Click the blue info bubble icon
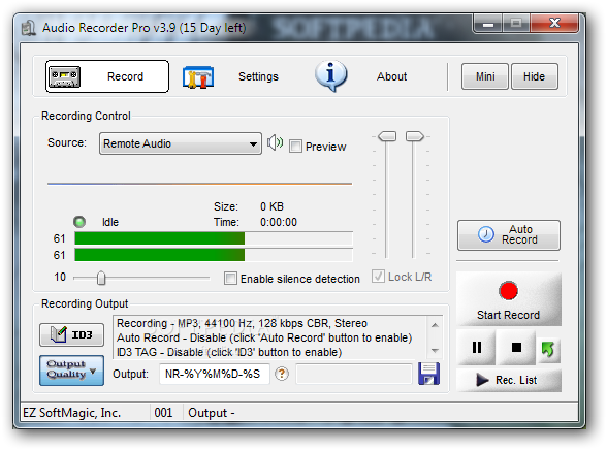The image size is (607, 450). pyautogui.click(x=331, y=76)
